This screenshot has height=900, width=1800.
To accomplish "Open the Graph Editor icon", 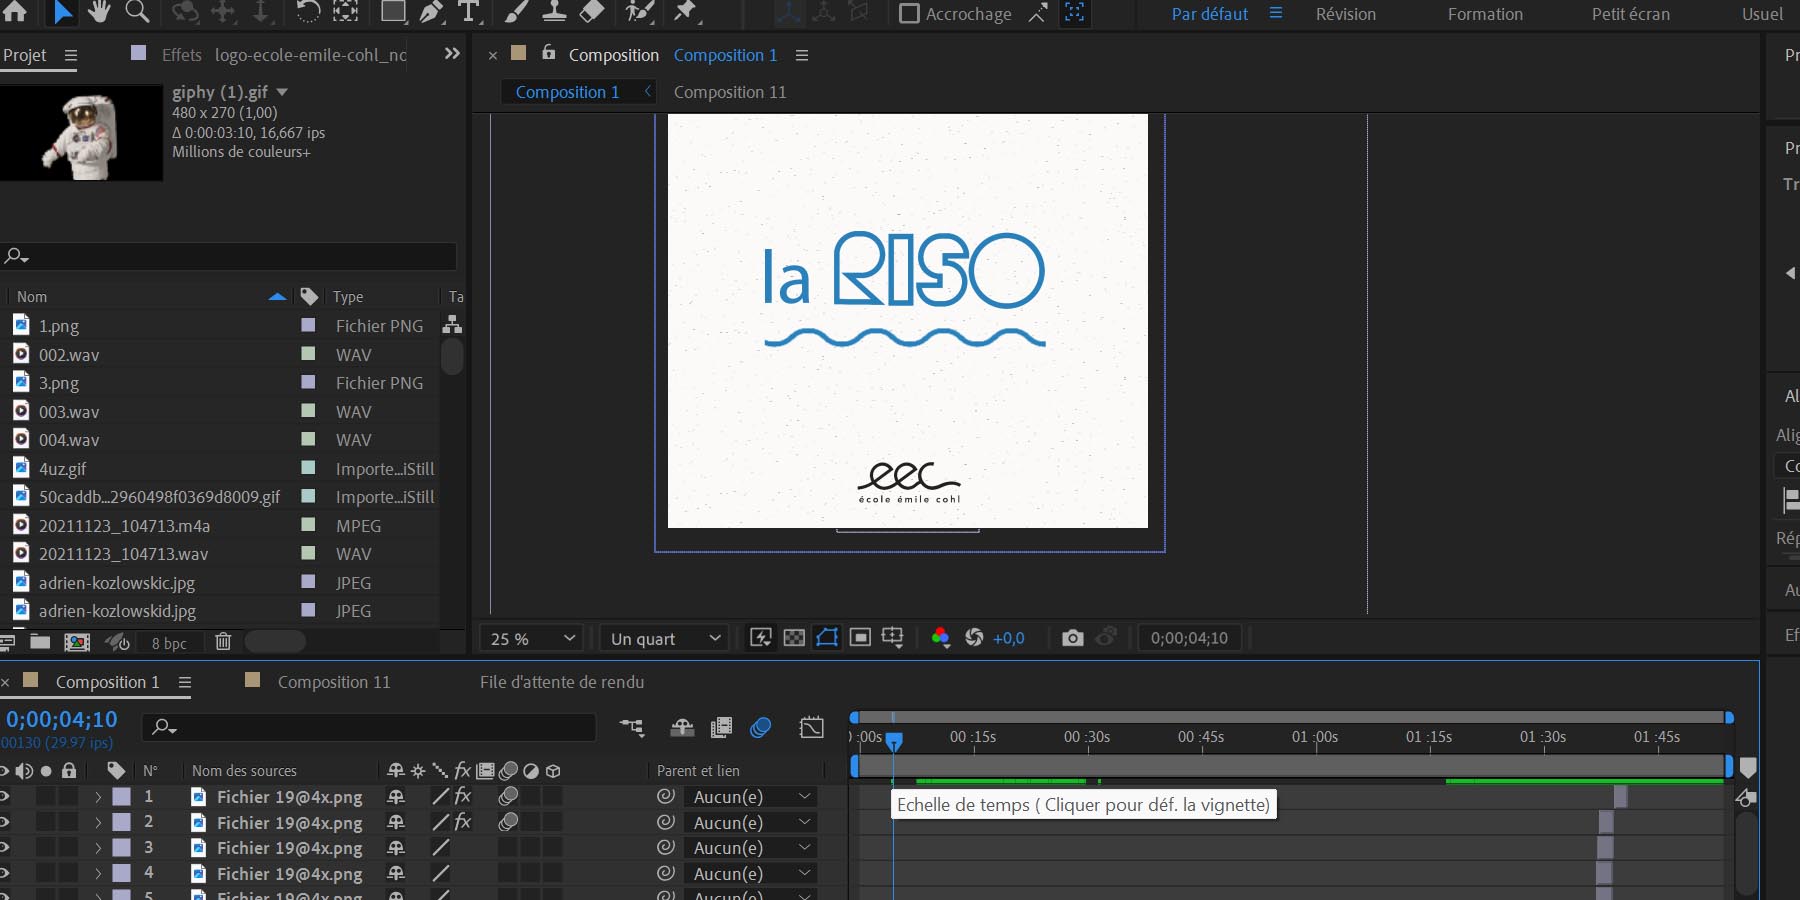I will tap(812, 728).
